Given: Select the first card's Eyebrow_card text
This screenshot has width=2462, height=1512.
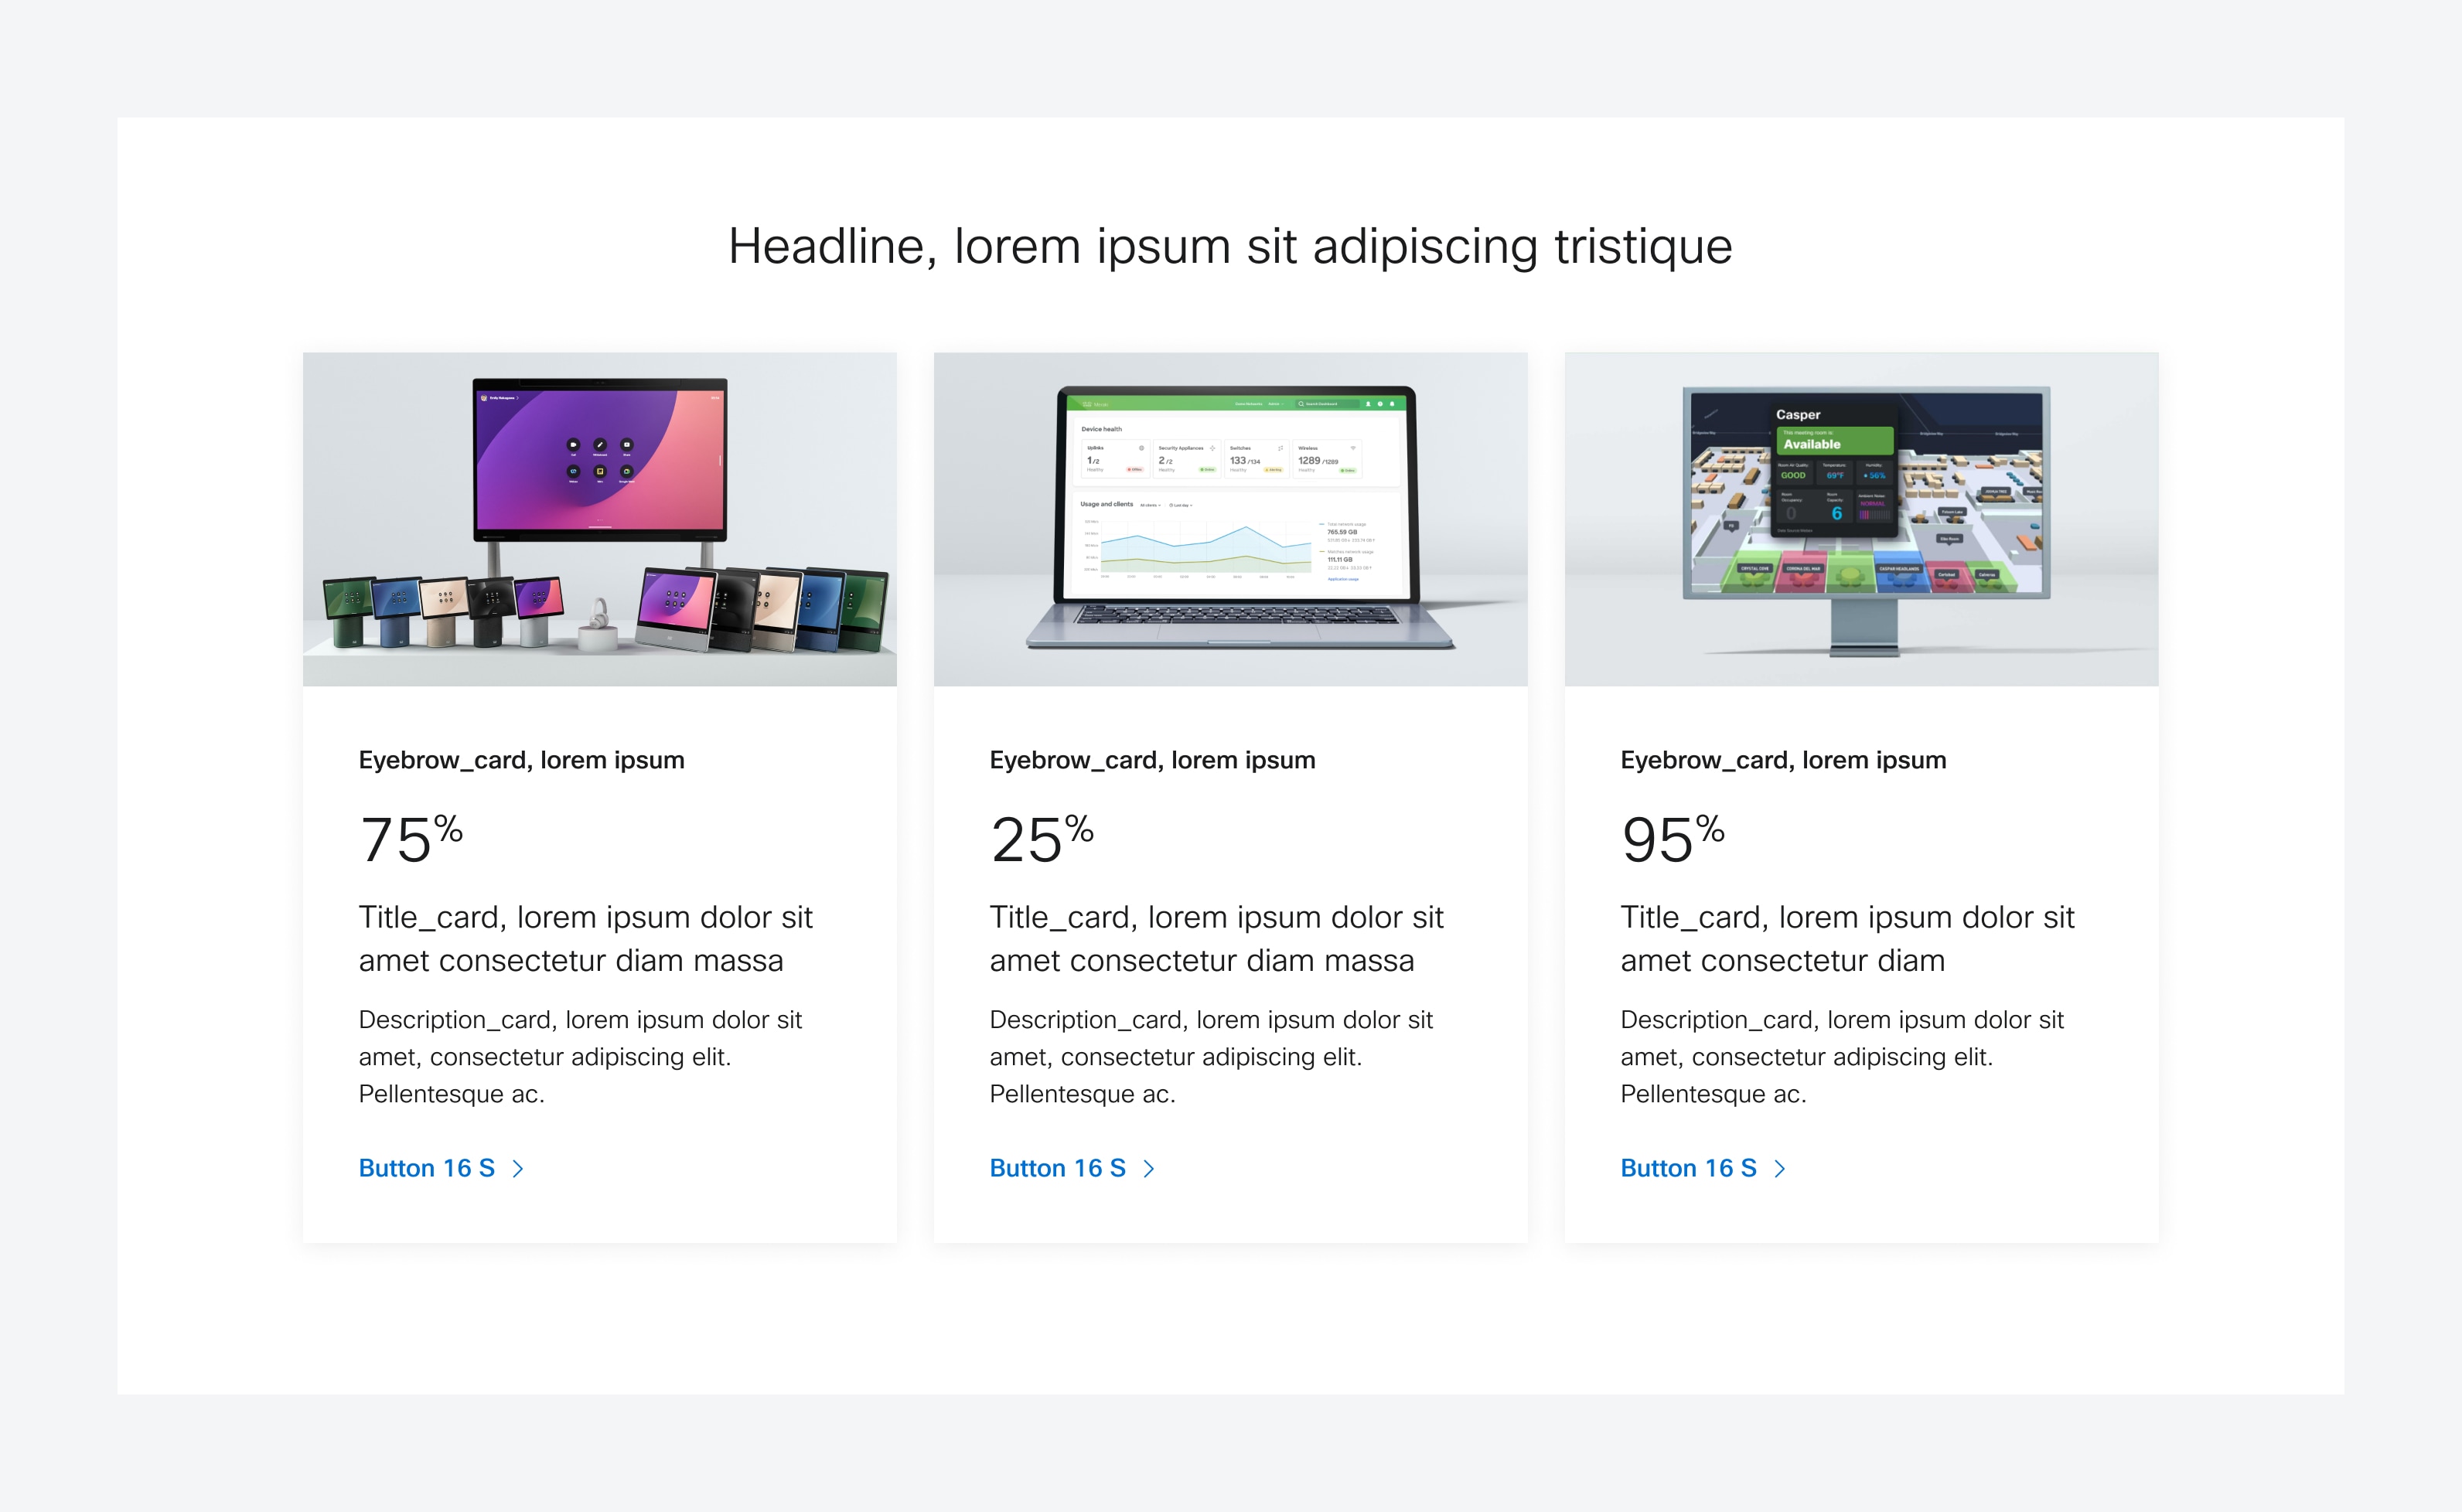Looking at the screenshot, I should 521,760.
